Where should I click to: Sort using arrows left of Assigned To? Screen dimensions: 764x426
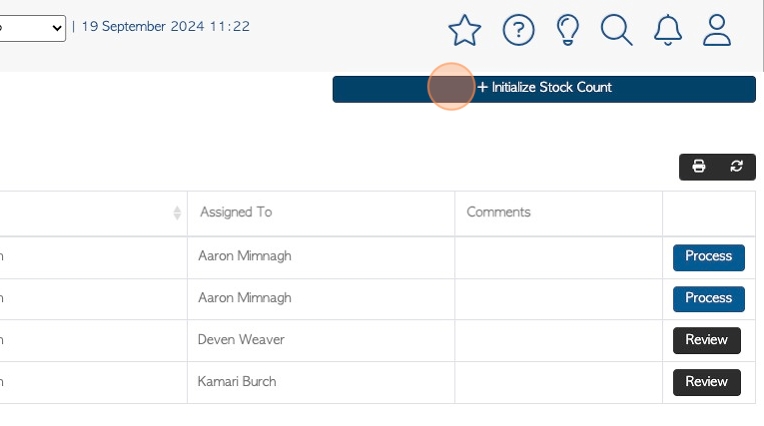tap(177, 213)
